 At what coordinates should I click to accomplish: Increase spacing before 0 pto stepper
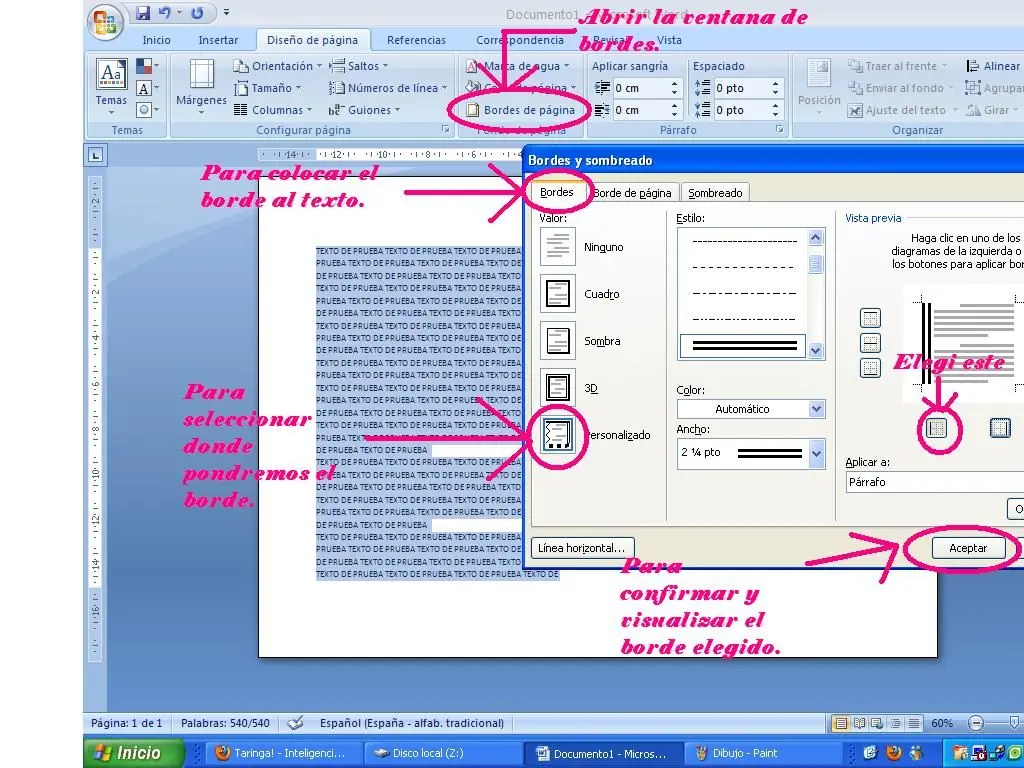tap(775, 84)
